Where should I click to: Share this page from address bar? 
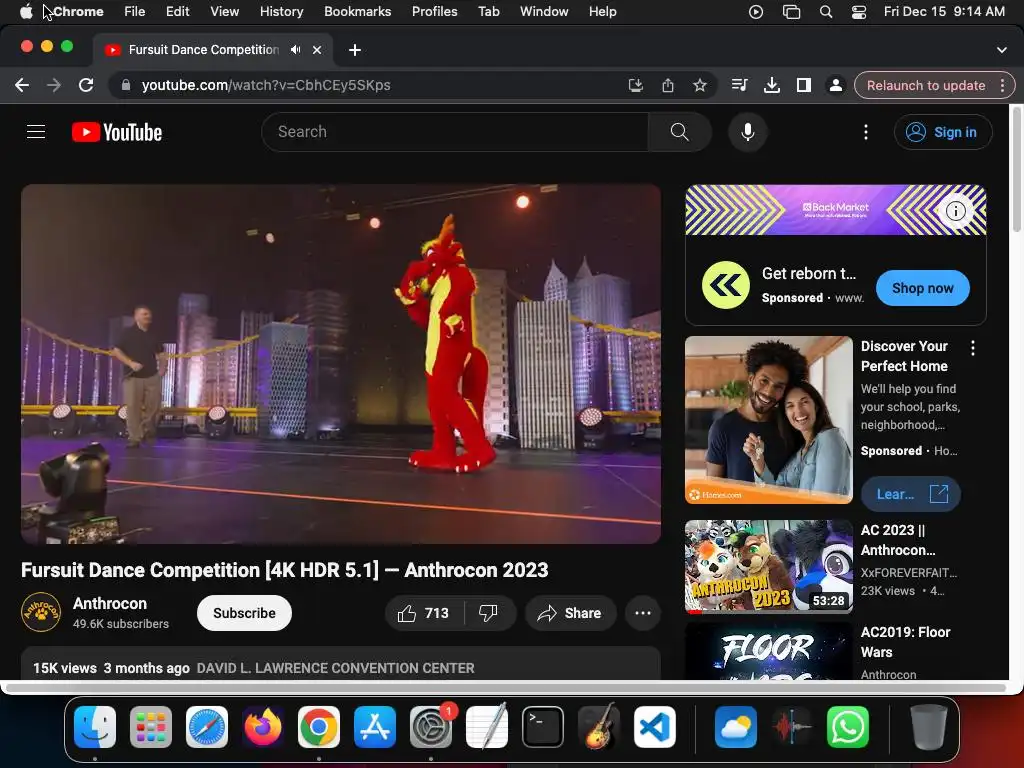pos(667,85)
